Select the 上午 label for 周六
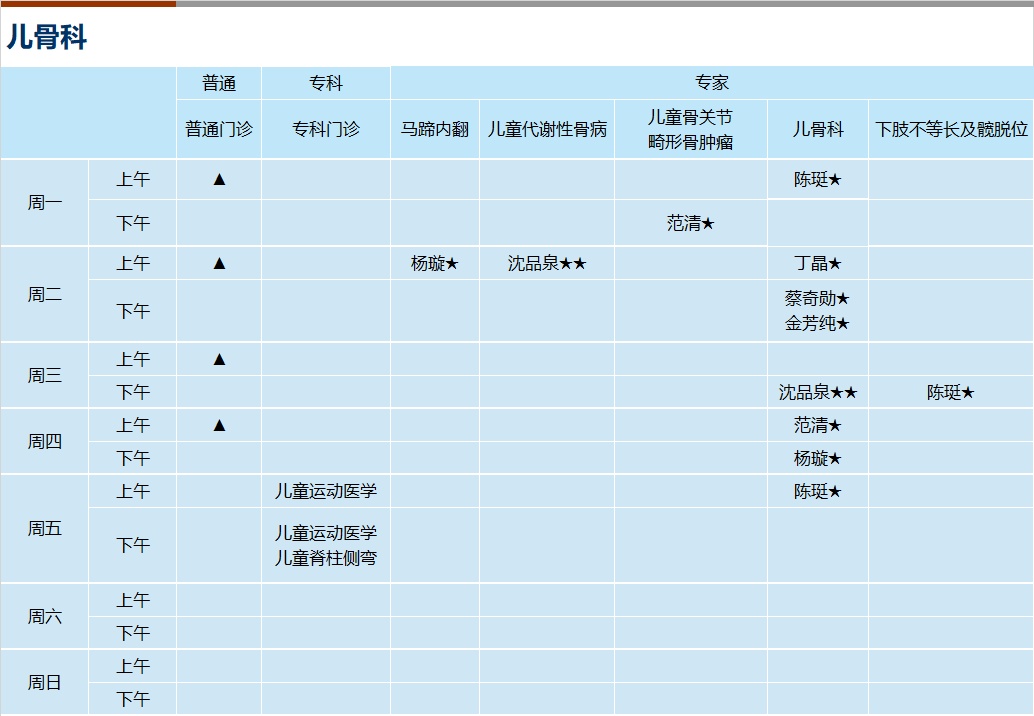 tap(133, 601)
